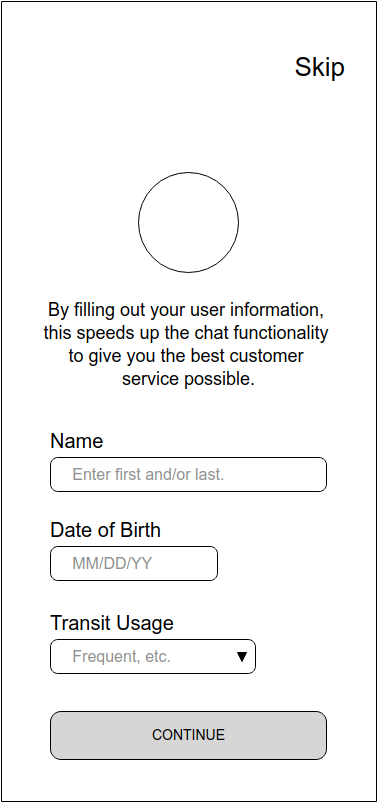377x802 pixels.
Task: Click the 'By filling out your user information' line
Action: pos(186,310)
